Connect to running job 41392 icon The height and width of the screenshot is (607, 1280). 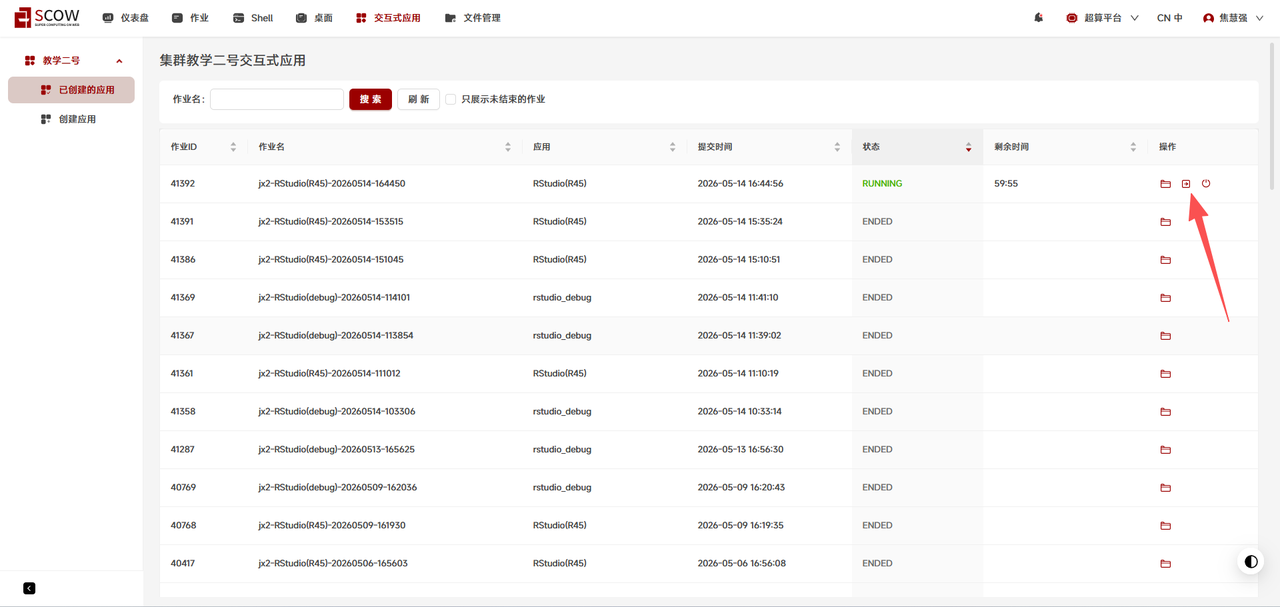(1186, 184)
